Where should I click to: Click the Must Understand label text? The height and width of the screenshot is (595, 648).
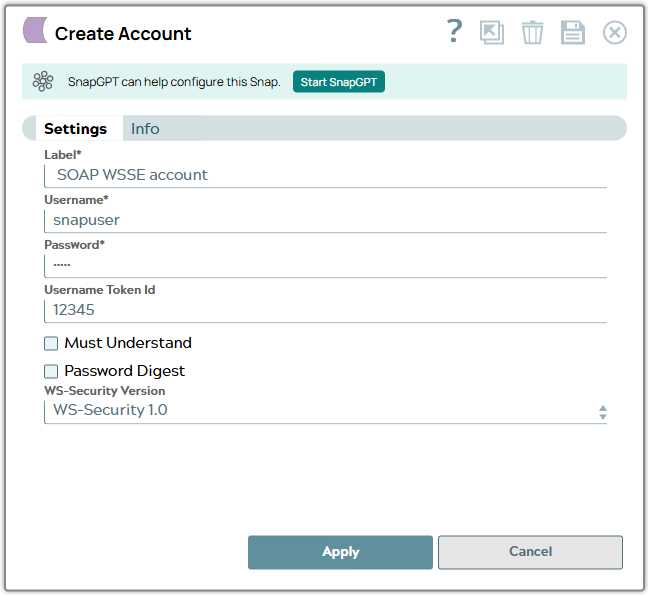point(128,343)
